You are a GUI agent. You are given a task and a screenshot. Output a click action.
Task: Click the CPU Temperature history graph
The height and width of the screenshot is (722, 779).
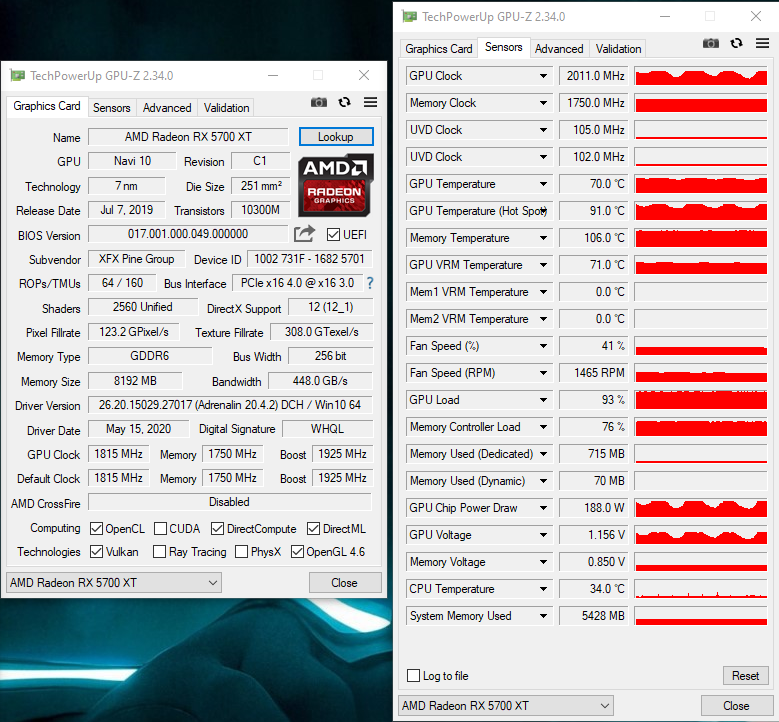point(701,589)
